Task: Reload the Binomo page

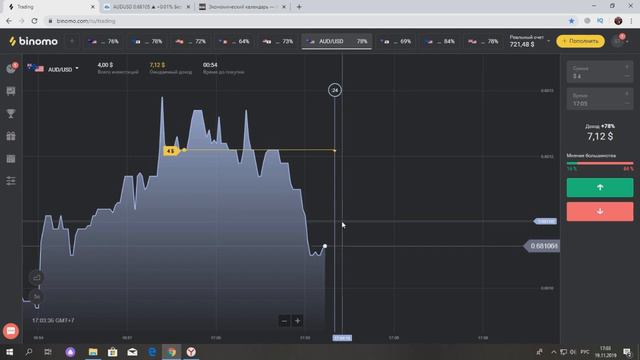Action: (x=34, y=21)
